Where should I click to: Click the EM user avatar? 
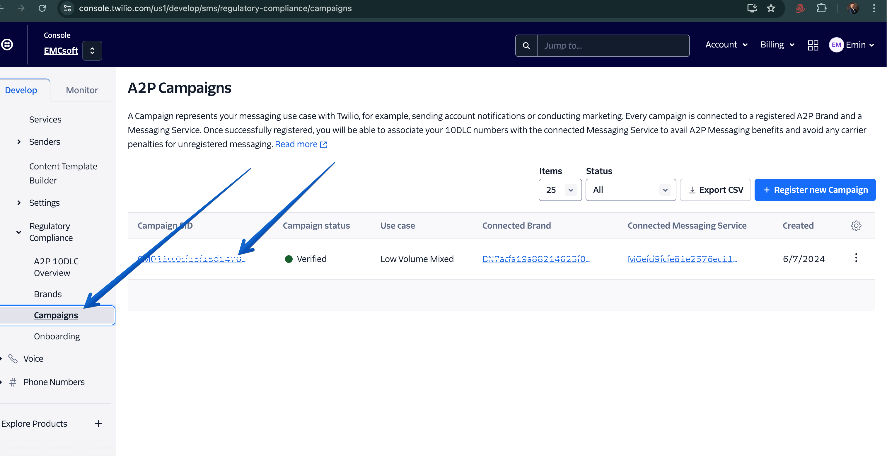[836, 45]
